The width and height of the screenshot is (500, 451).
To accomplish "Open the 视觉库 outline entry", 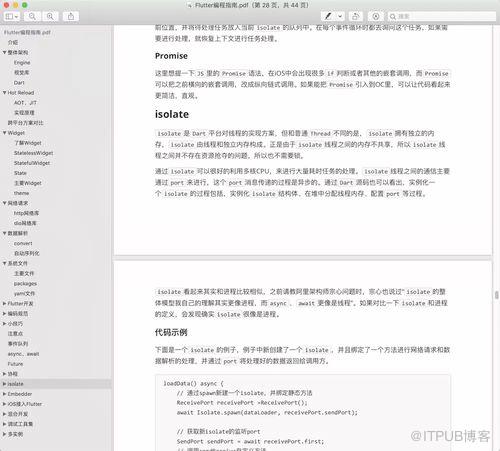I will pos(21,72).
